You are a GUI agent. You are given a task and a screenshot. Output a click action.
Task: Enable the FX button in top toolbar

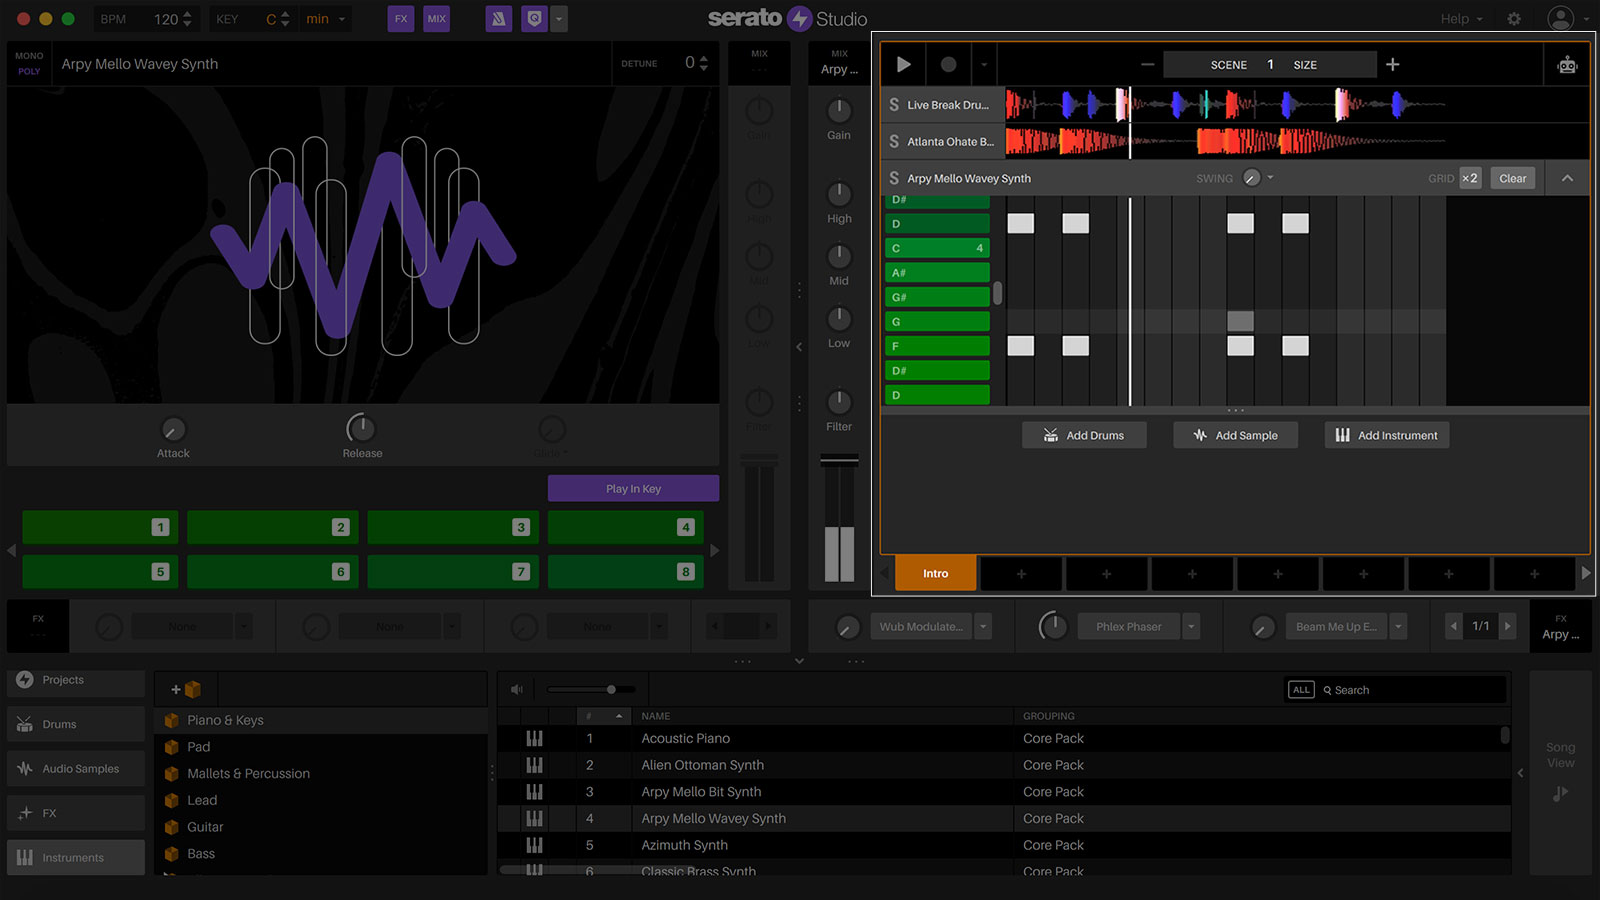coord(400,19)
